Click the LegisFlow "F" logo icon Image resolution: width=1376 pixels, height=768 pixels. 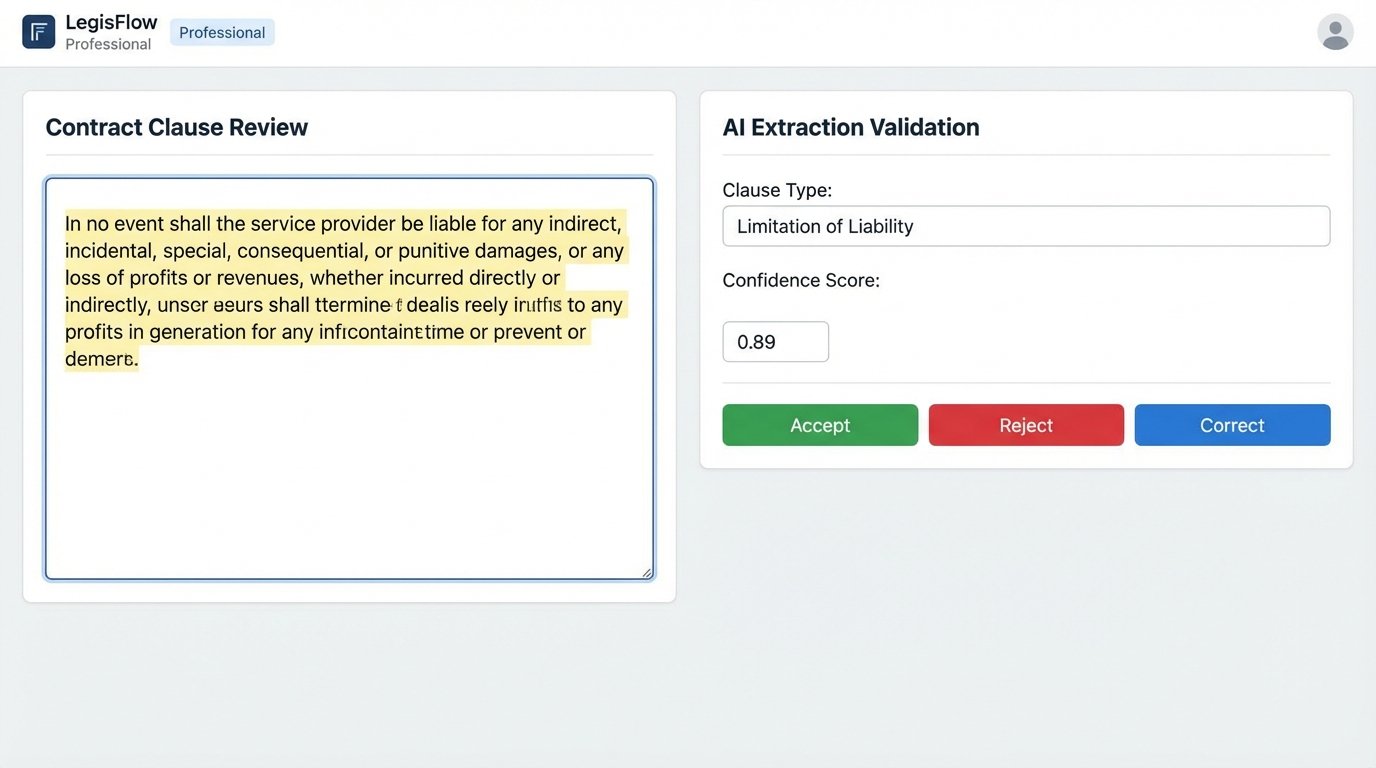(x=37, y=31)
